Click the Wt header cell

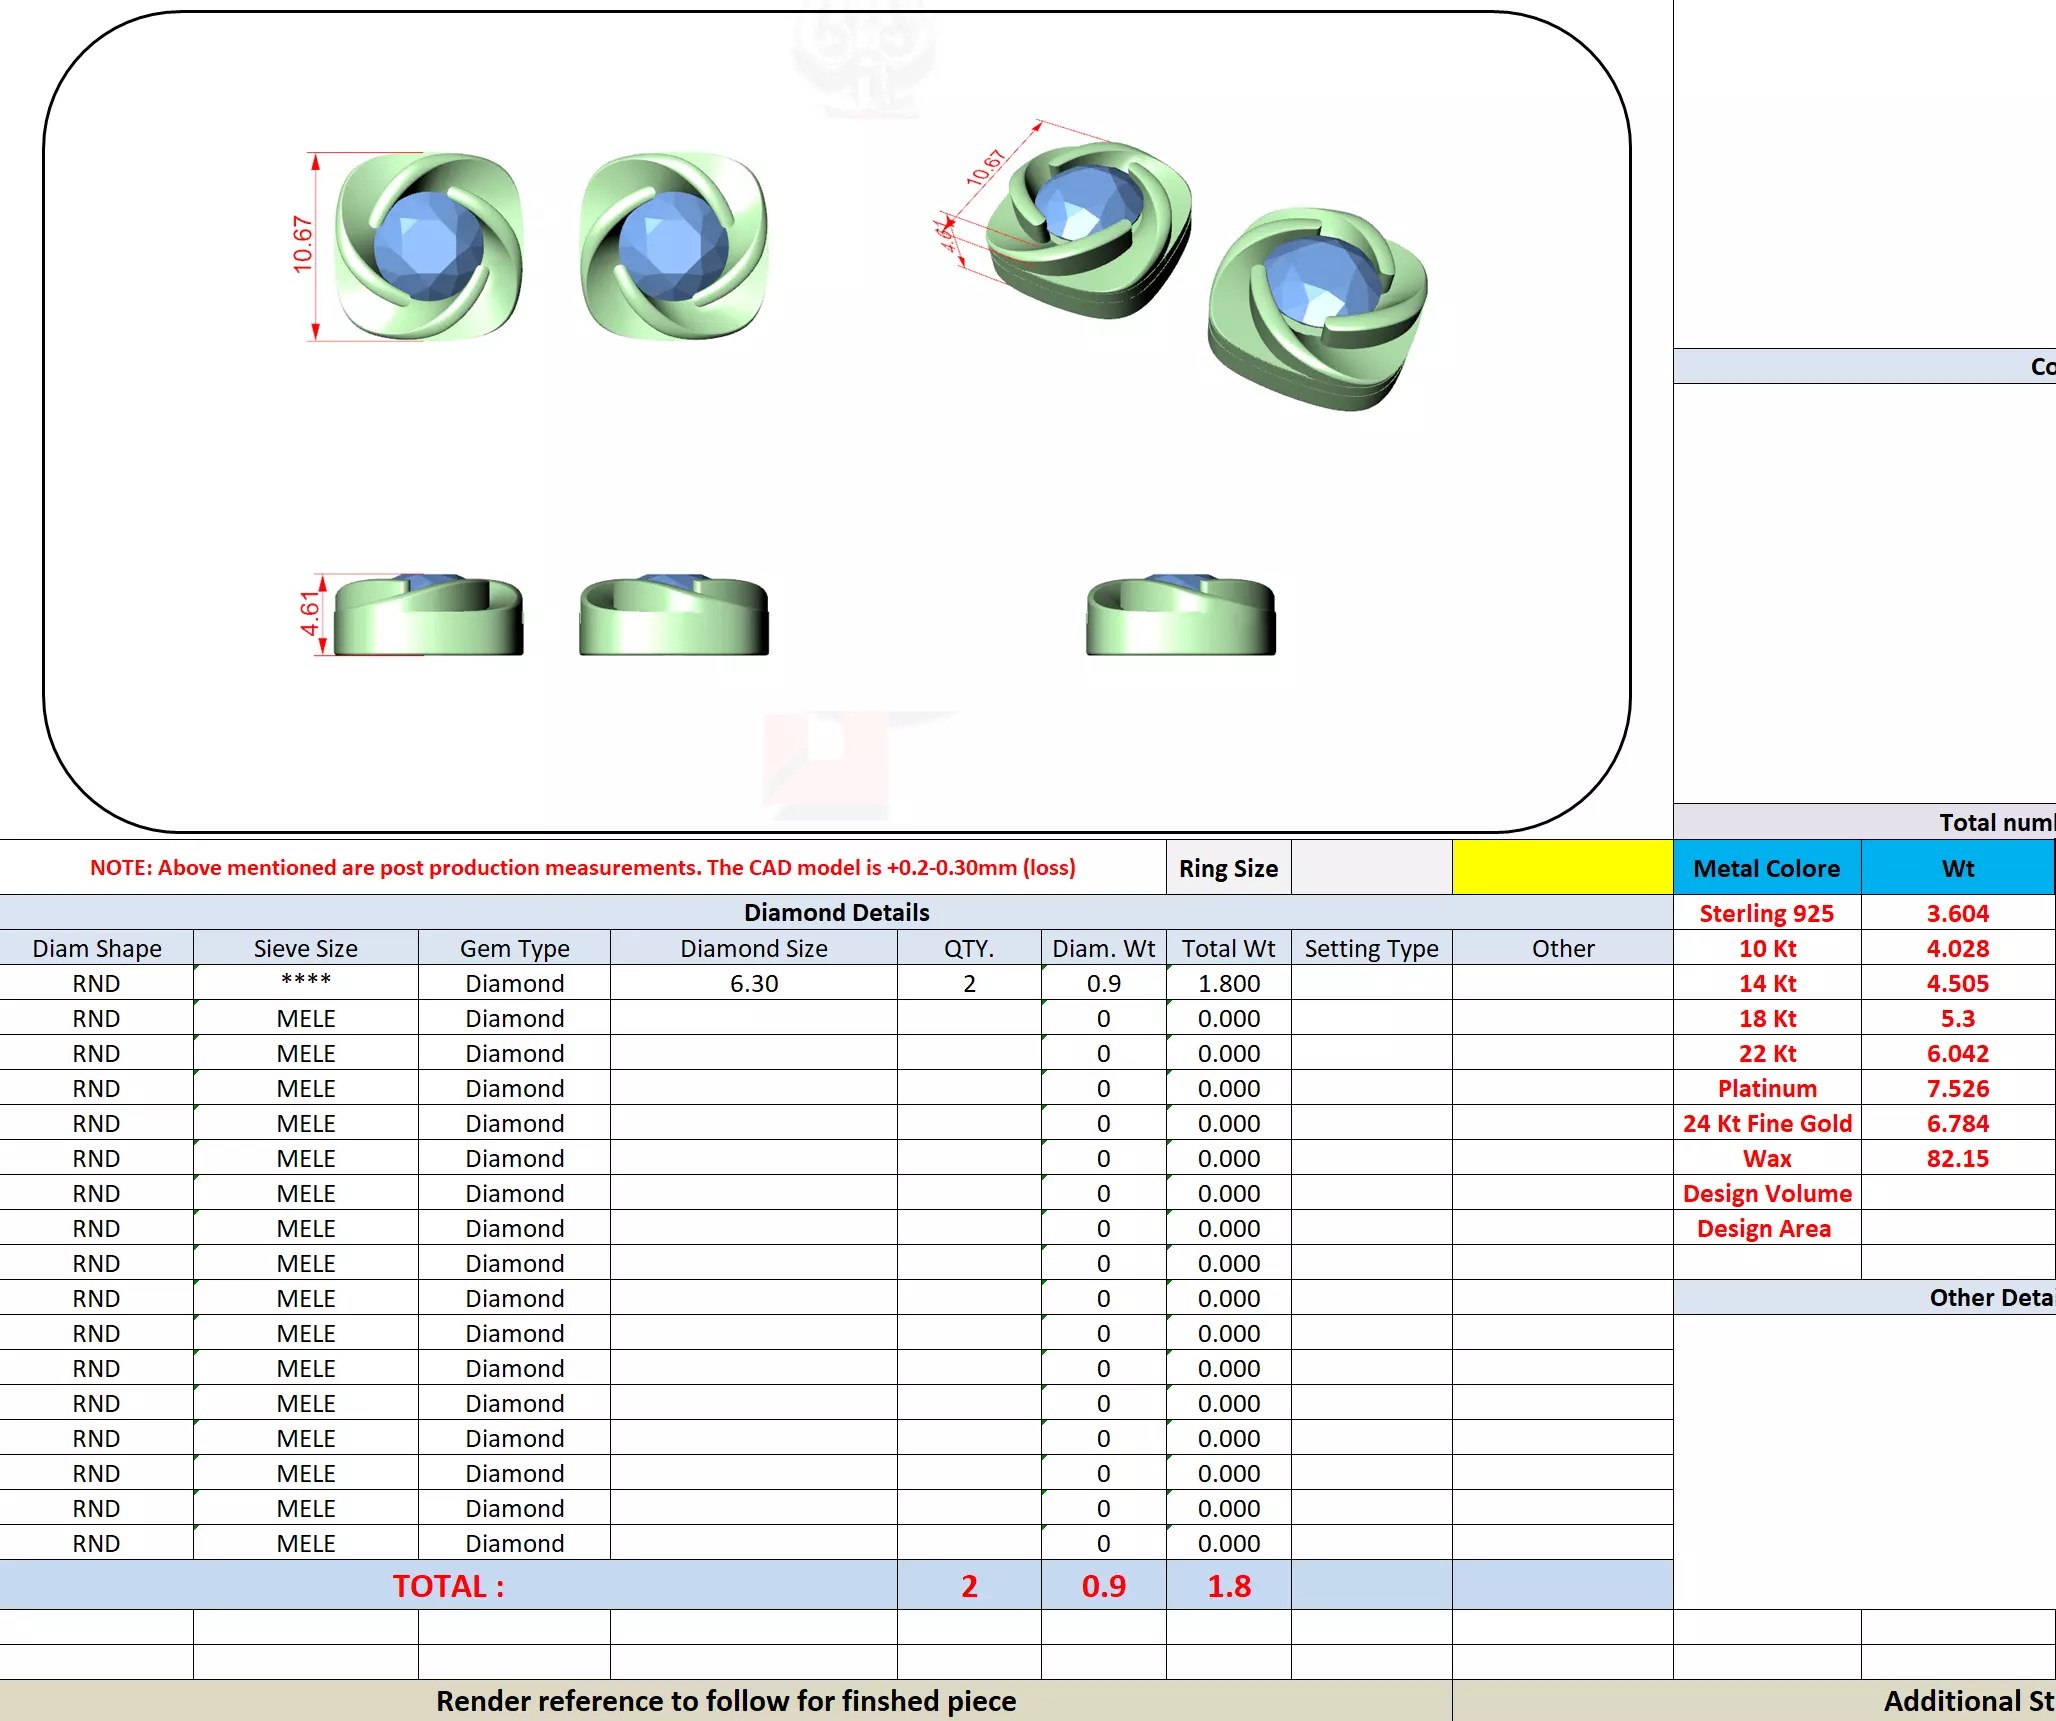tap(1958, 868)
